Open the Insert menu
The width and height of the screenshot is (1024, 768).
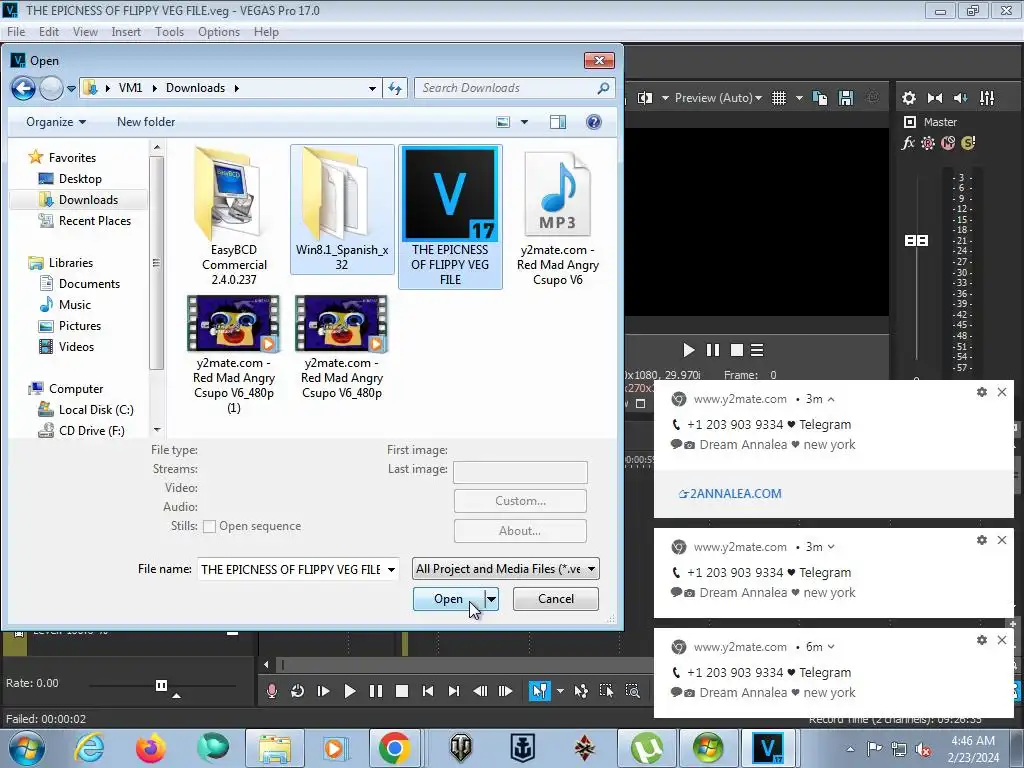pos(126,32)
